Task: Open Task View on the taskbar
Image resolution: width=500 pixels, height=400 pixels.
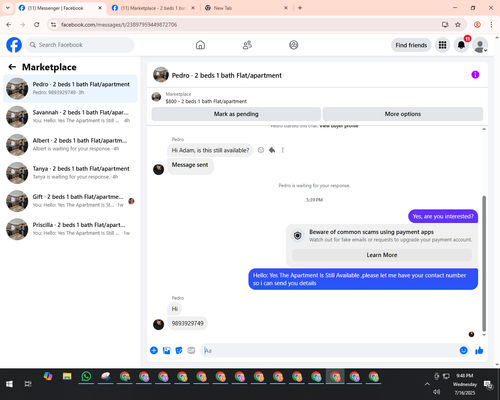Action: pos(28,384)
